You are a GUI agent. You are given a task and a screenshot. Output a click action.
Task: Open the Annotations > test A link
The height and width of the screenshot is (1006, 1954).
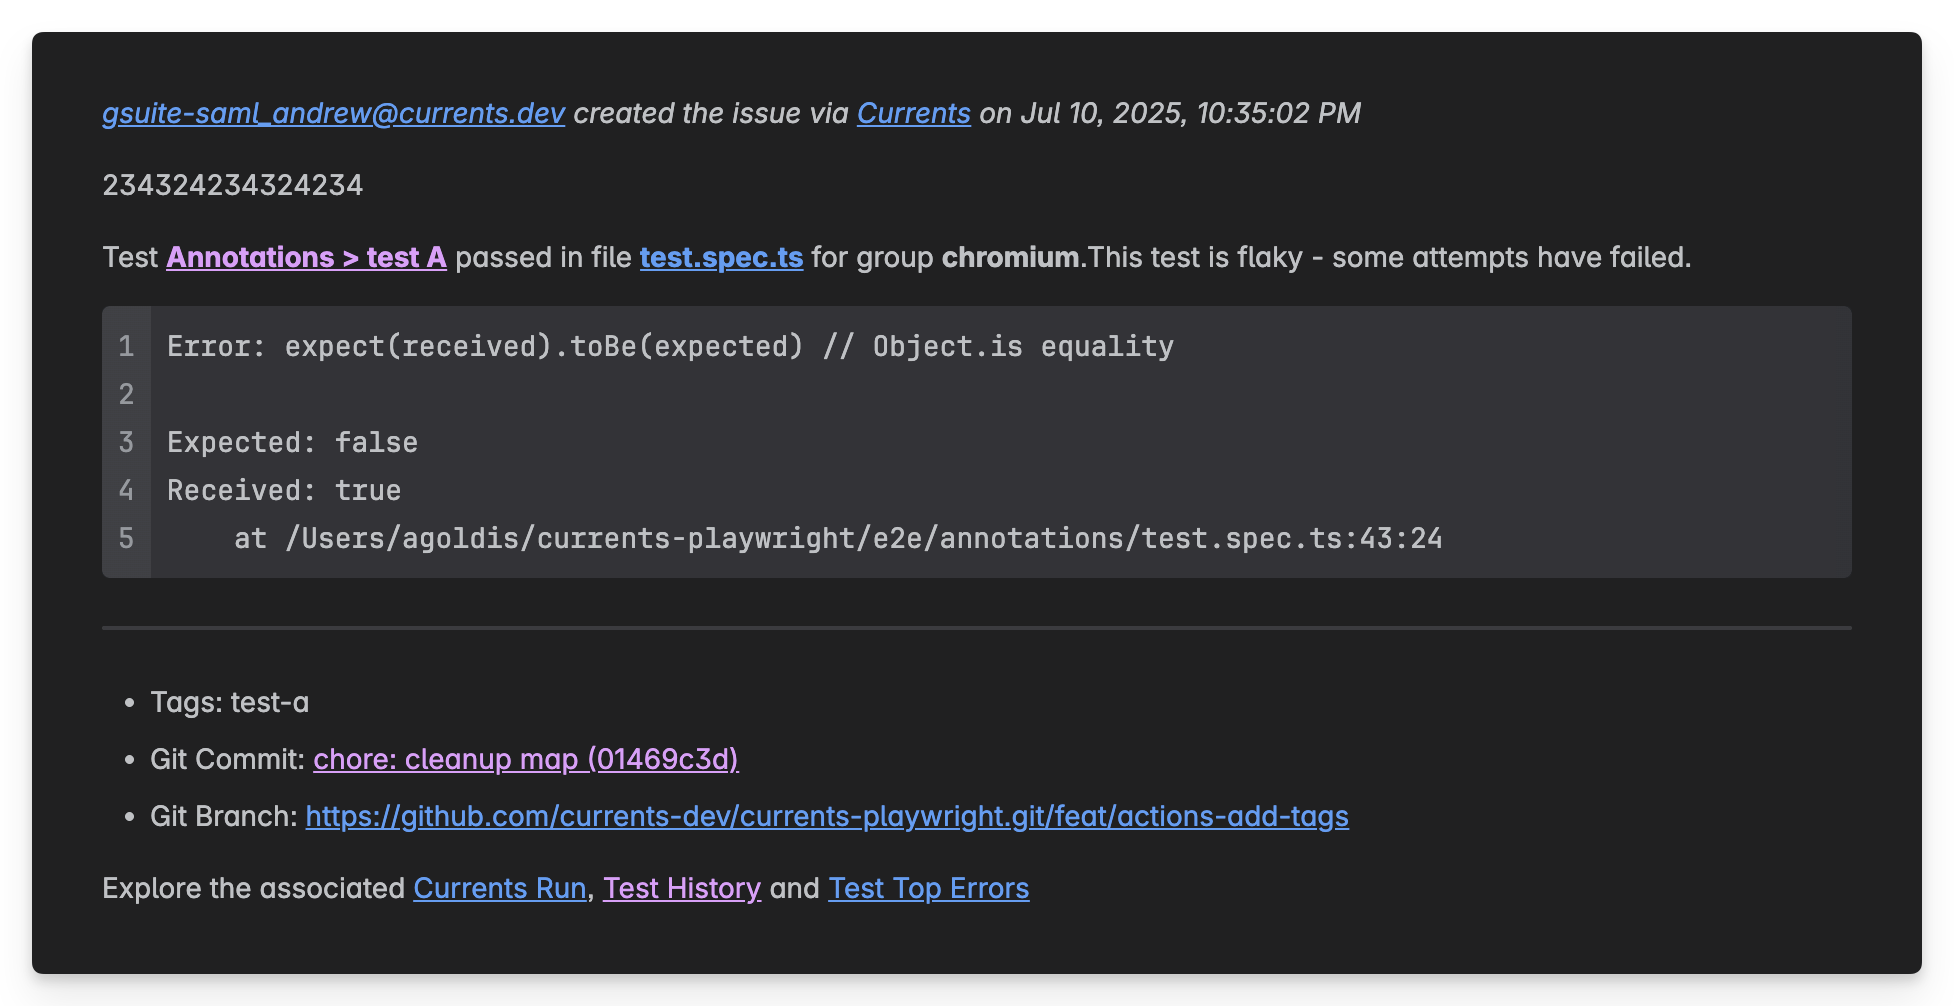306,257
